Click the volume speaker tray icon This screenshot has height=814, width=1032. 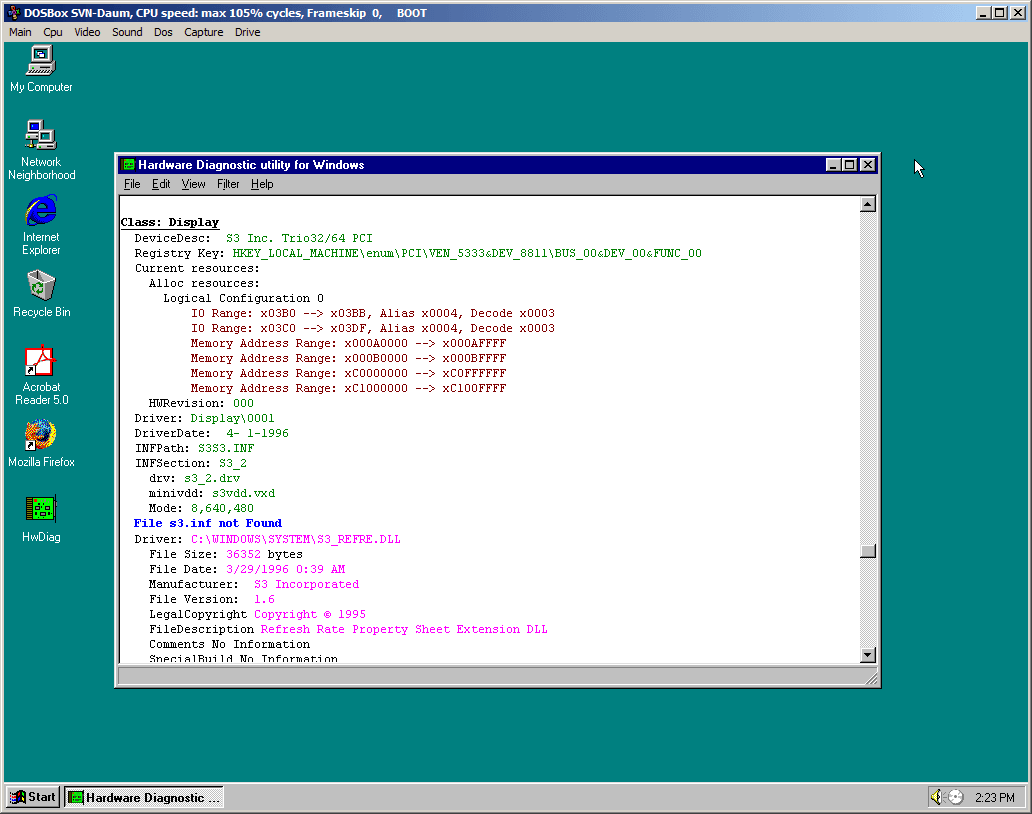936,798
